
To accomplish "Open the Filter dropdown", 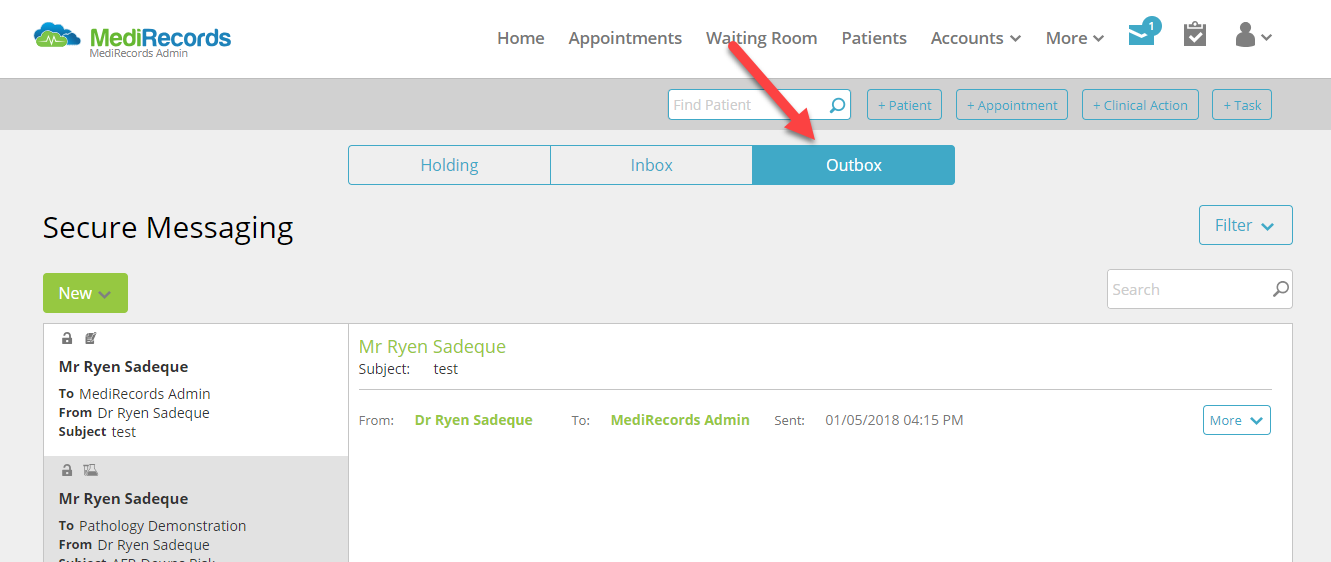I will pyautogui.click(x=1245, y=225).
